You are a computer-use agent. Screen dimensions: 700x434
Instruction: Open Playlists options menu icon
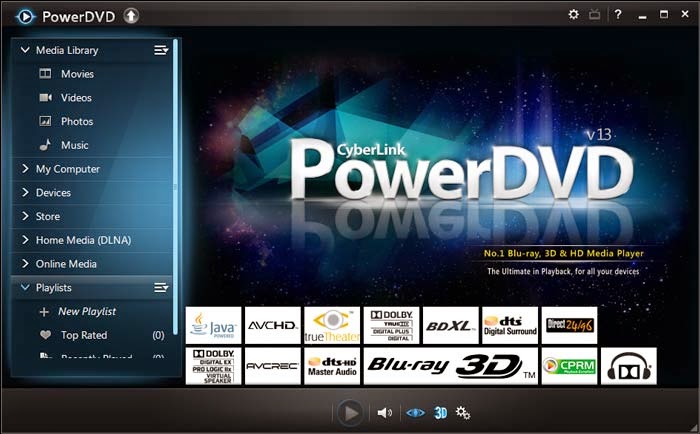tap(161, 288)
